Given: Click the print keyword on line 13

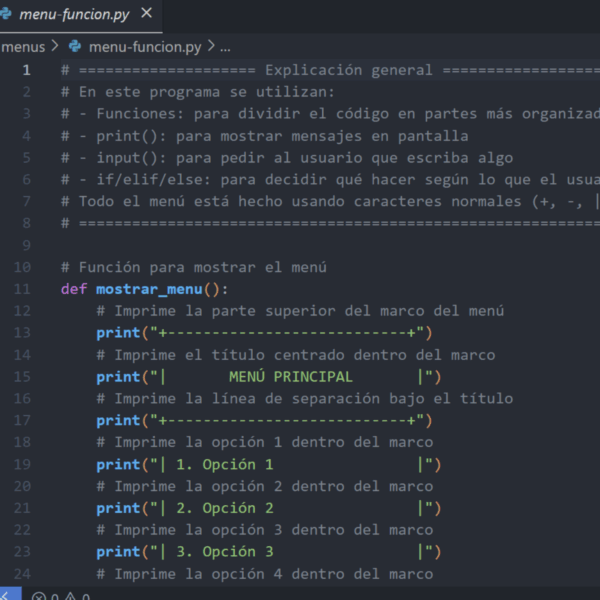Looking at the screenshot, I should click(x=118, y=333).
